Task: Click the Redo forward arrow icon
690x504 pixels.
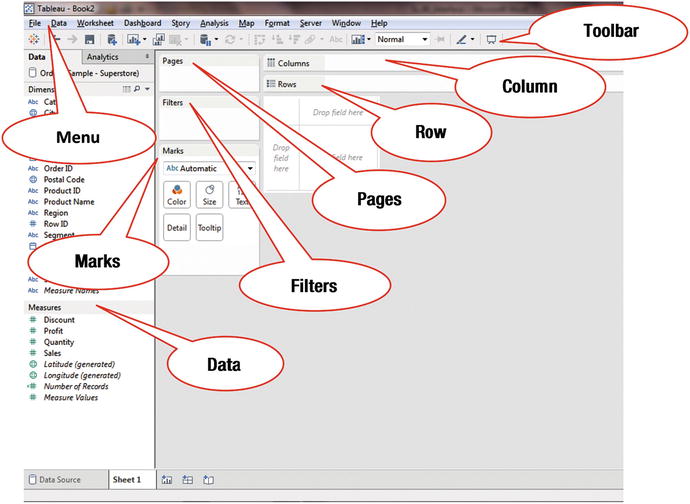Action: pyautogui.click(x=72, y=40)
